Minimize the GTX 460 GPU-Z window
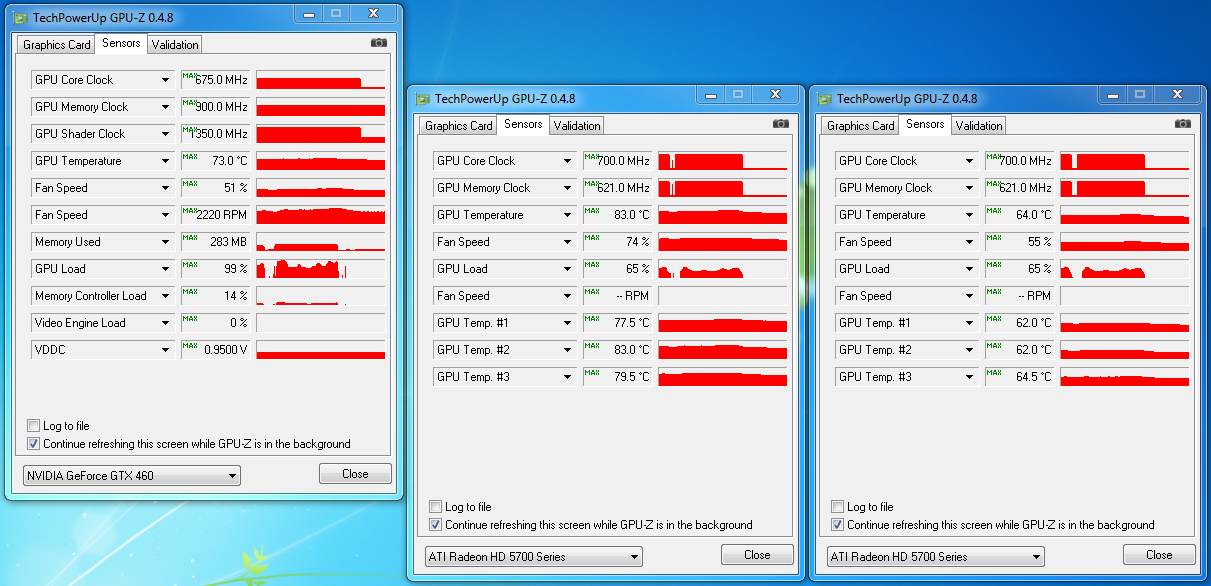1211x586 pixels. (307, 13)
